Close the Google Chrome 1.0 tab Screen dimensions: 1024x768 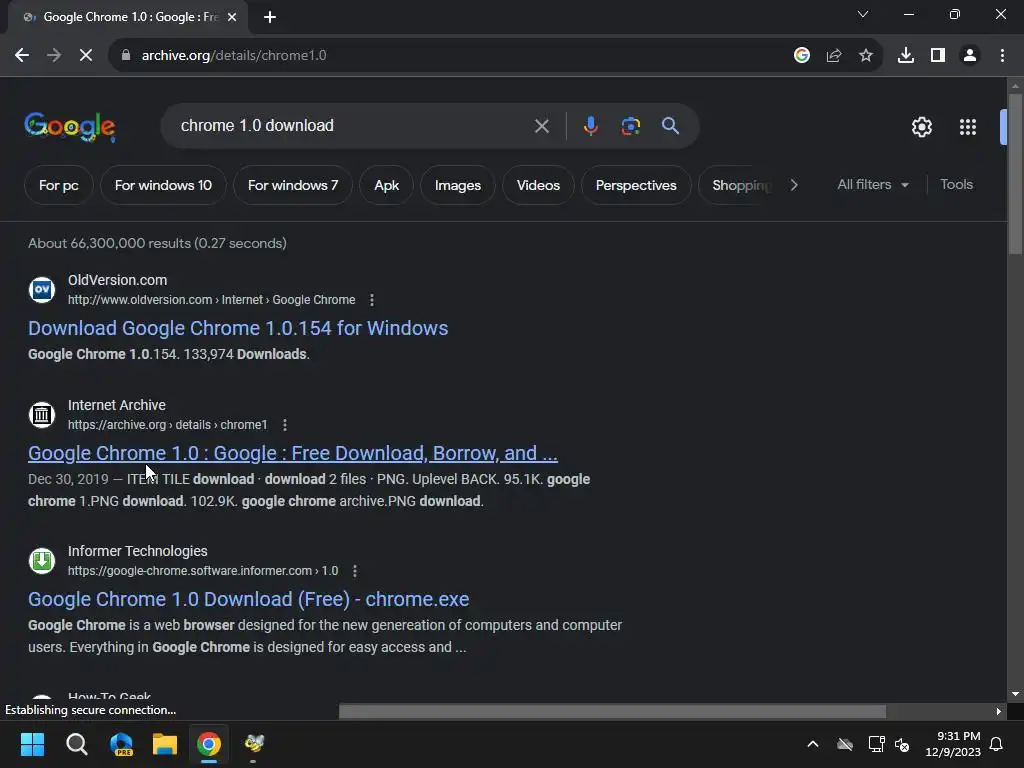[x=232, y=17]
